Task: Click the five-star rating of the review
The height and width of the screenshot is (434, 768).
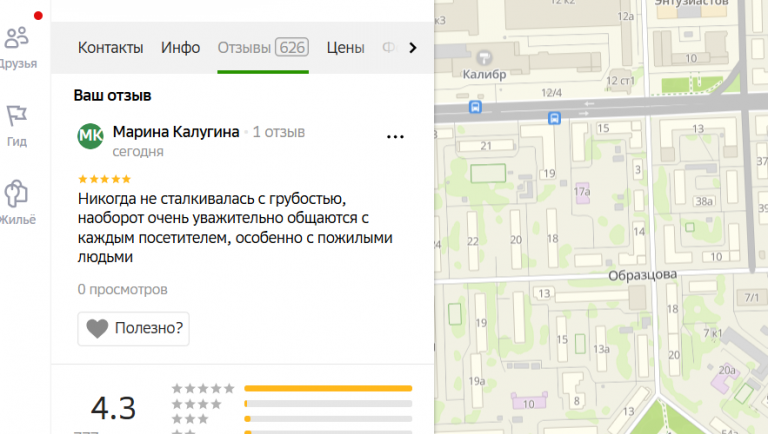Action: 104,179
